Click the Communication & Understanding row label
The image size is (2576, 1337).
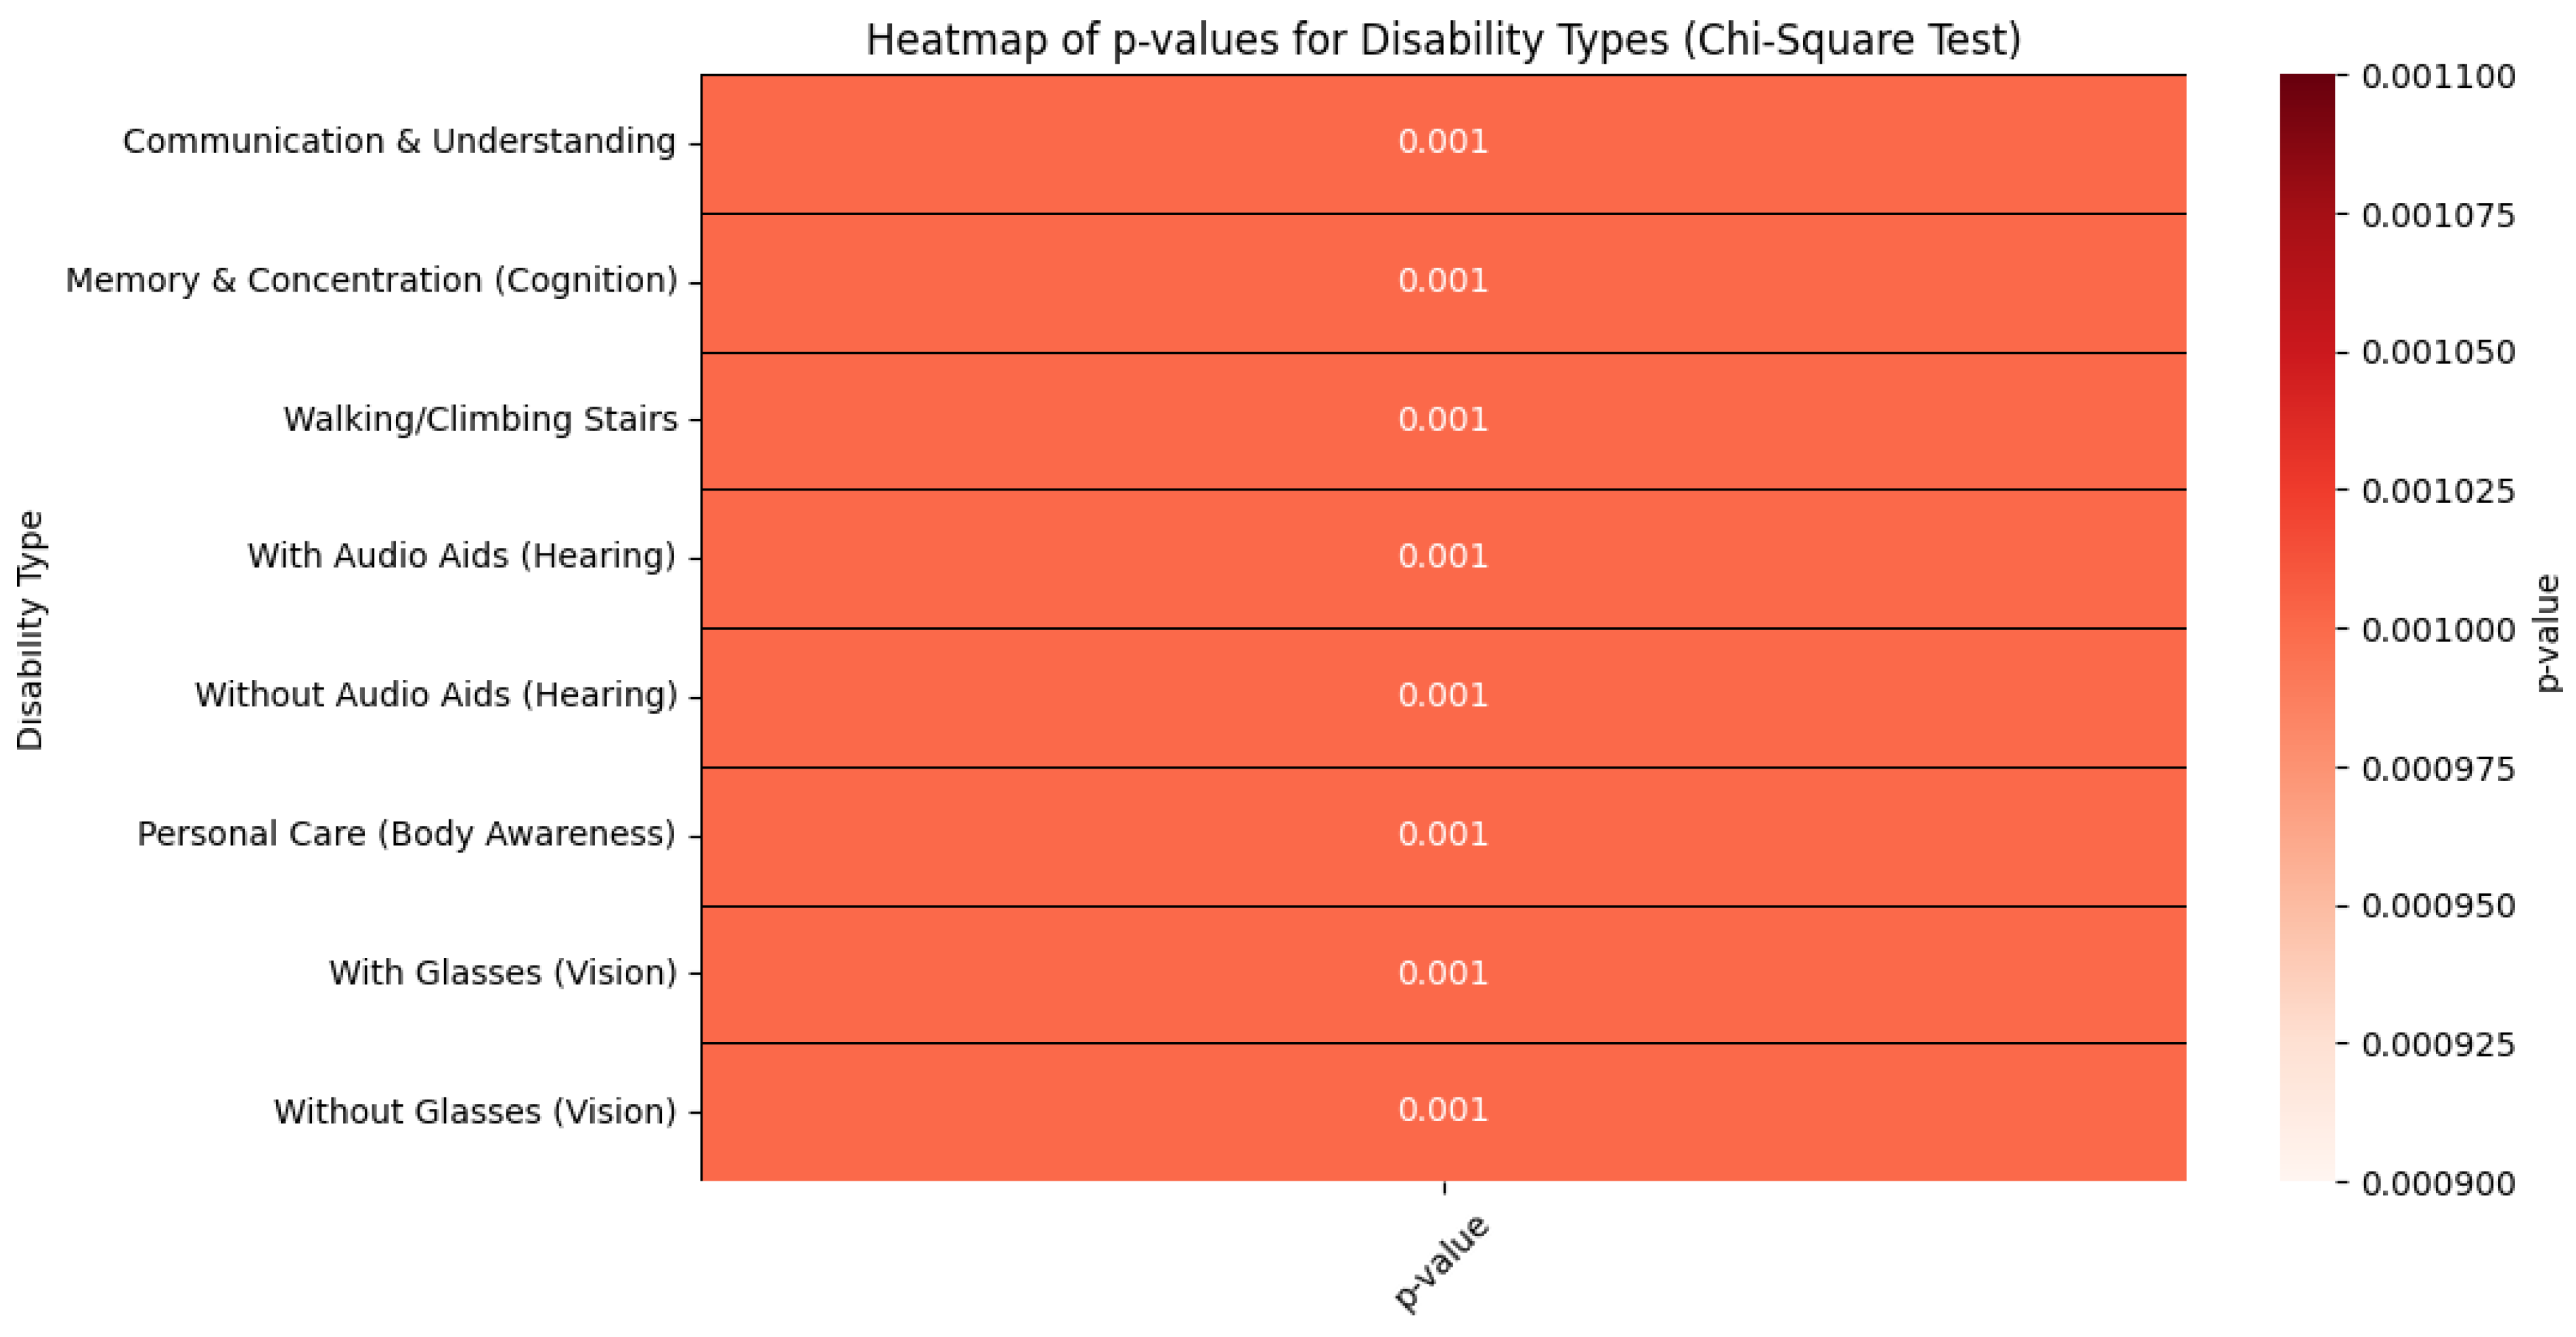399,142
